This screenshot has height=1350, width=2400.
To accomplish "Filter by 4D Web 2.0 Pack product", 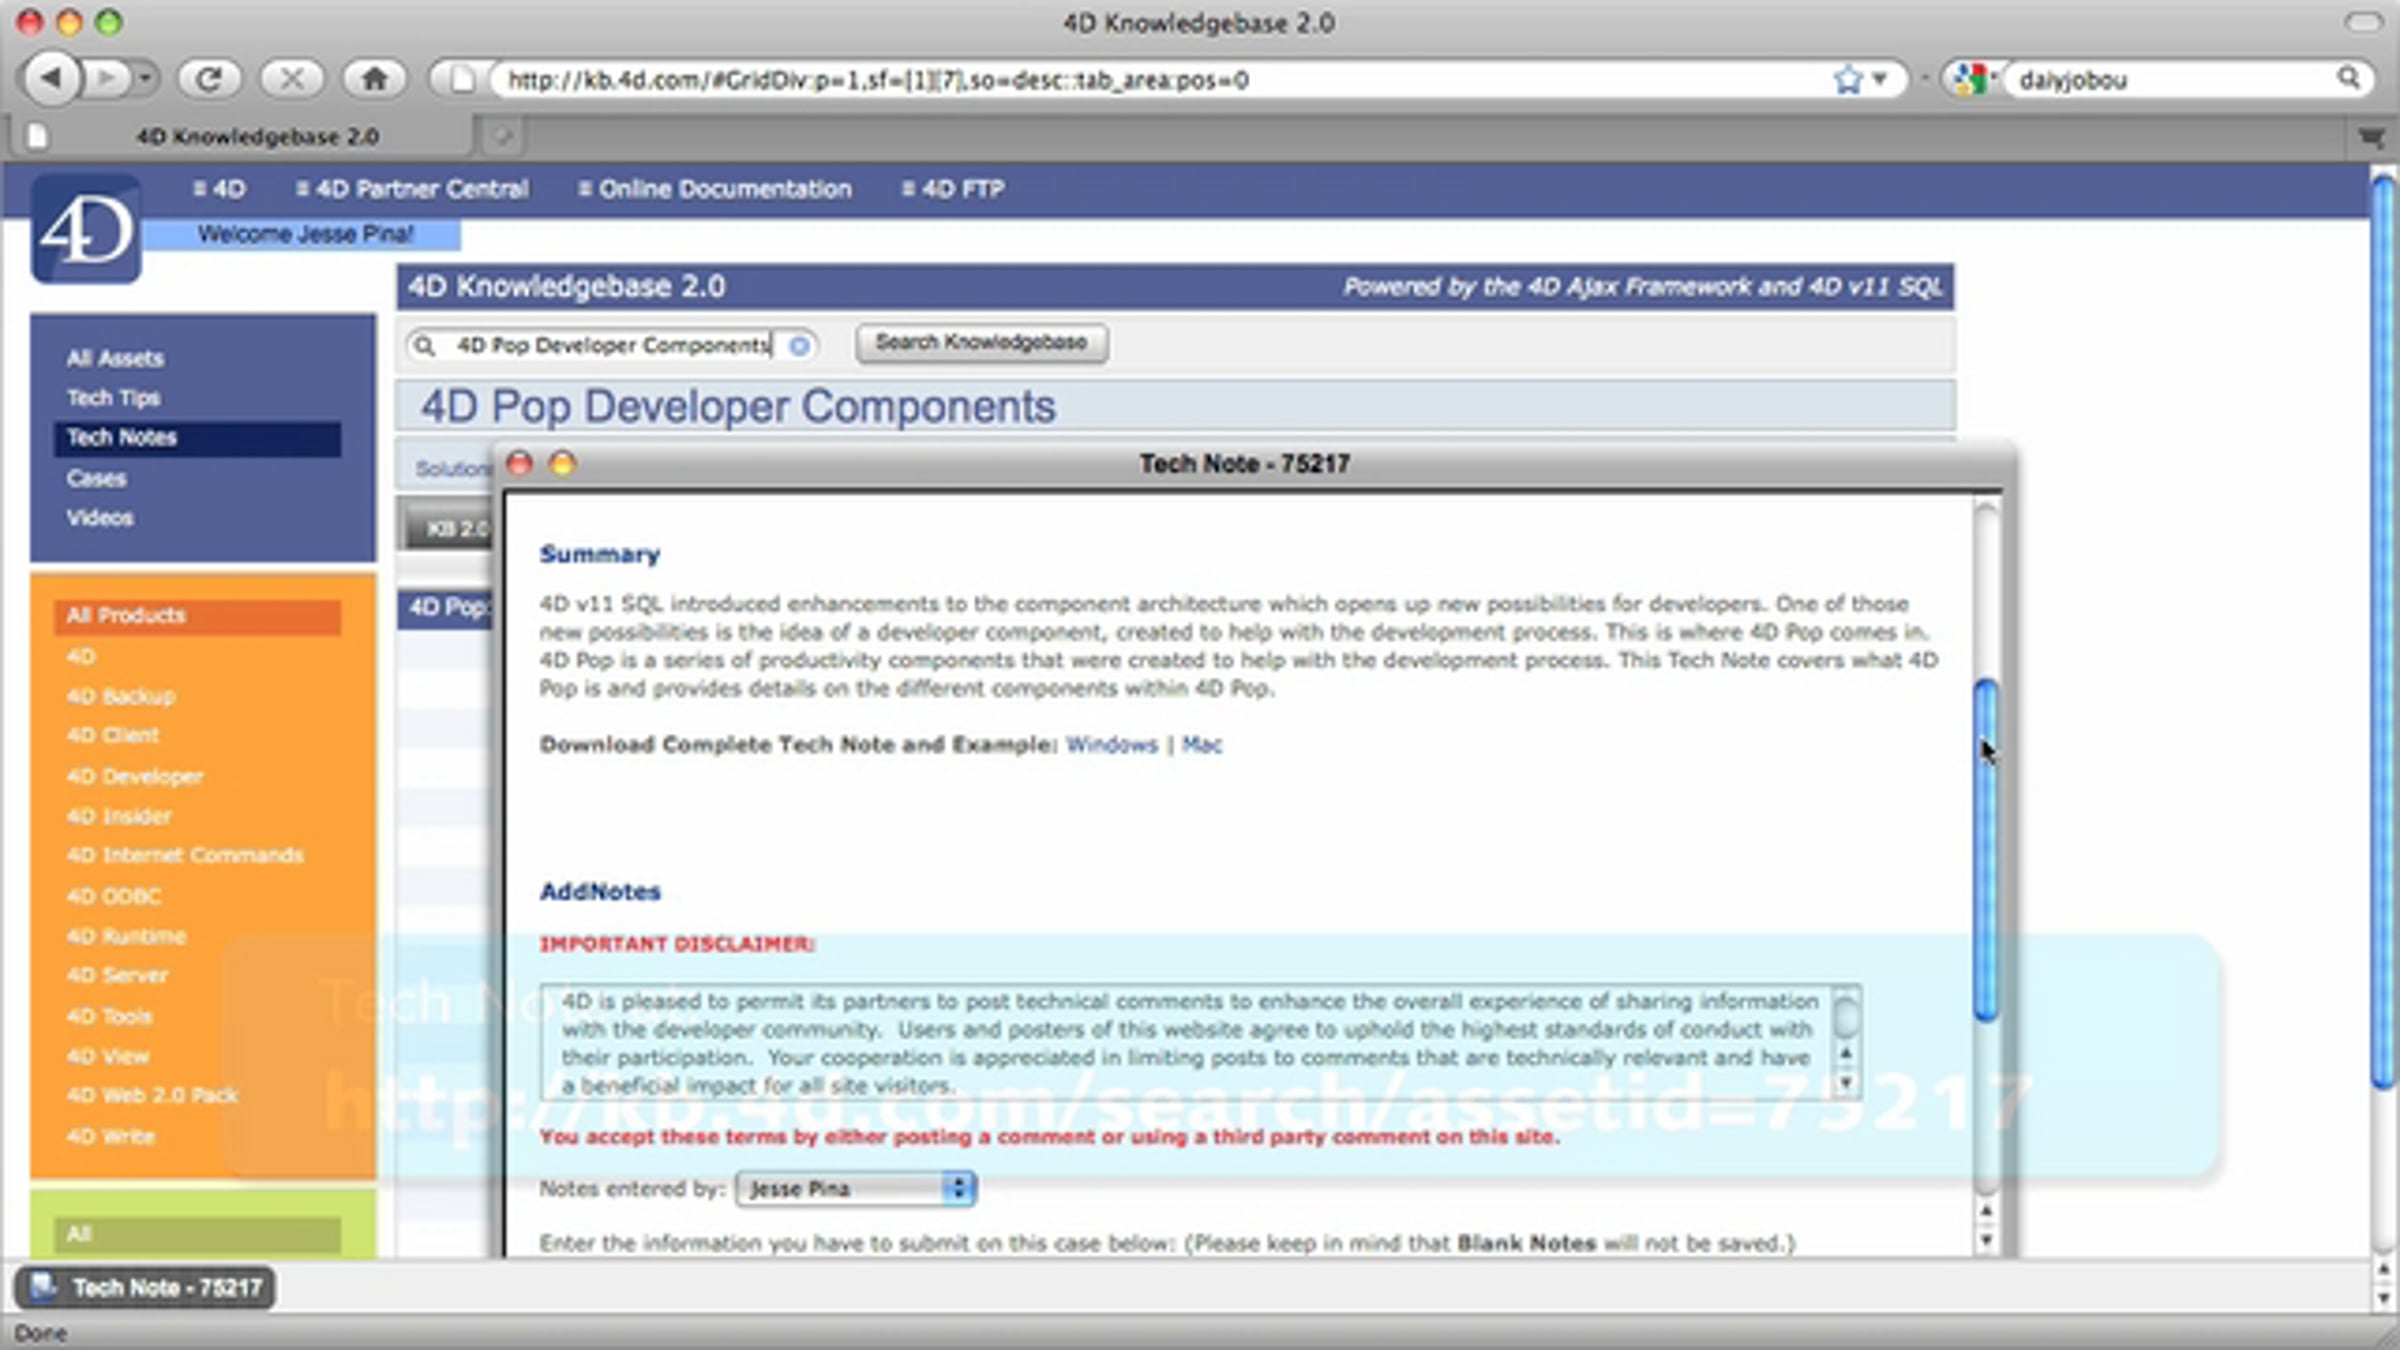I will click(152, 1096).
